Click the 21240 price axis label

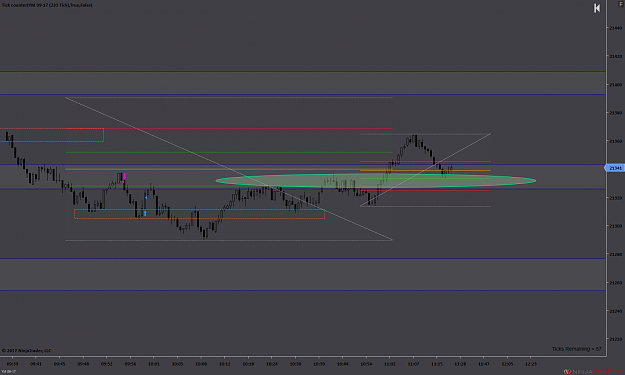[615, 311]
